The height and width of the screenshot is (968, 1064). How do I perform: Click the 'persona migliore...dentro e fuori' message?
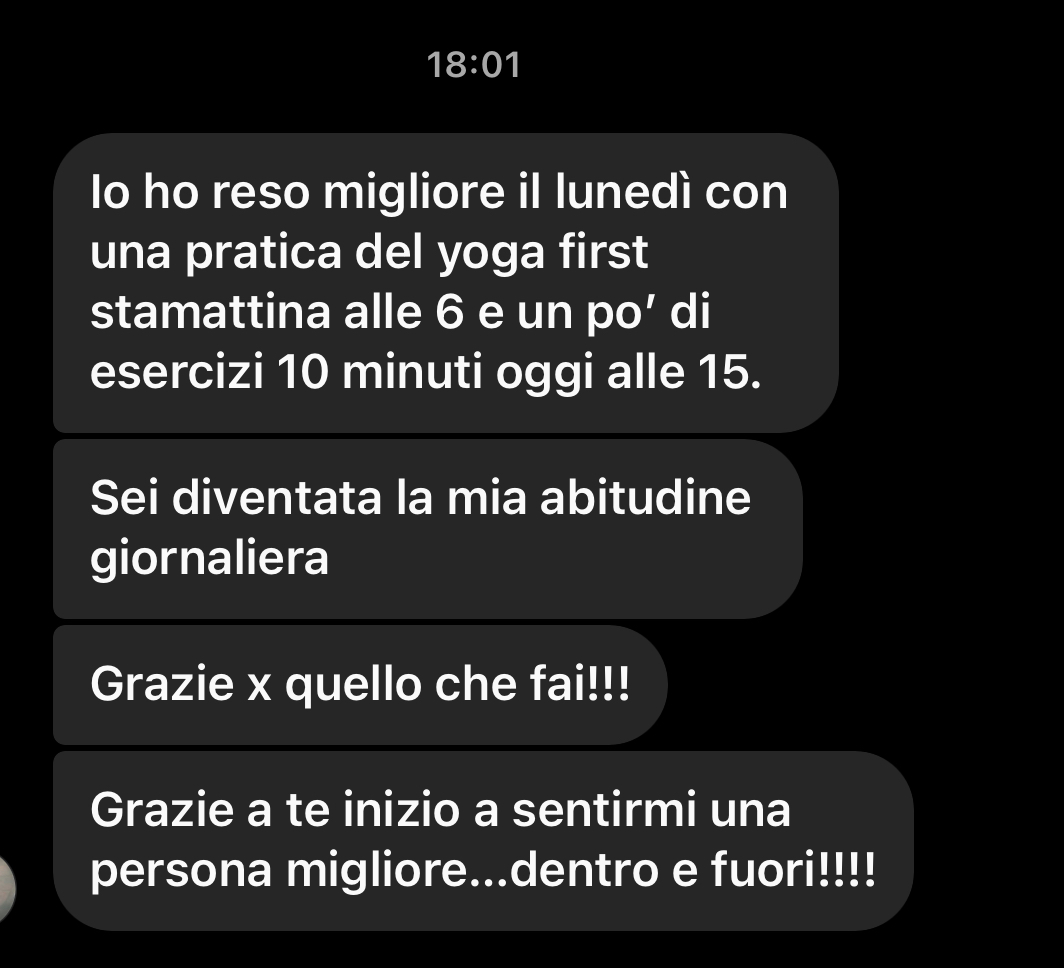pyautogui.click(x=483, y=840)
